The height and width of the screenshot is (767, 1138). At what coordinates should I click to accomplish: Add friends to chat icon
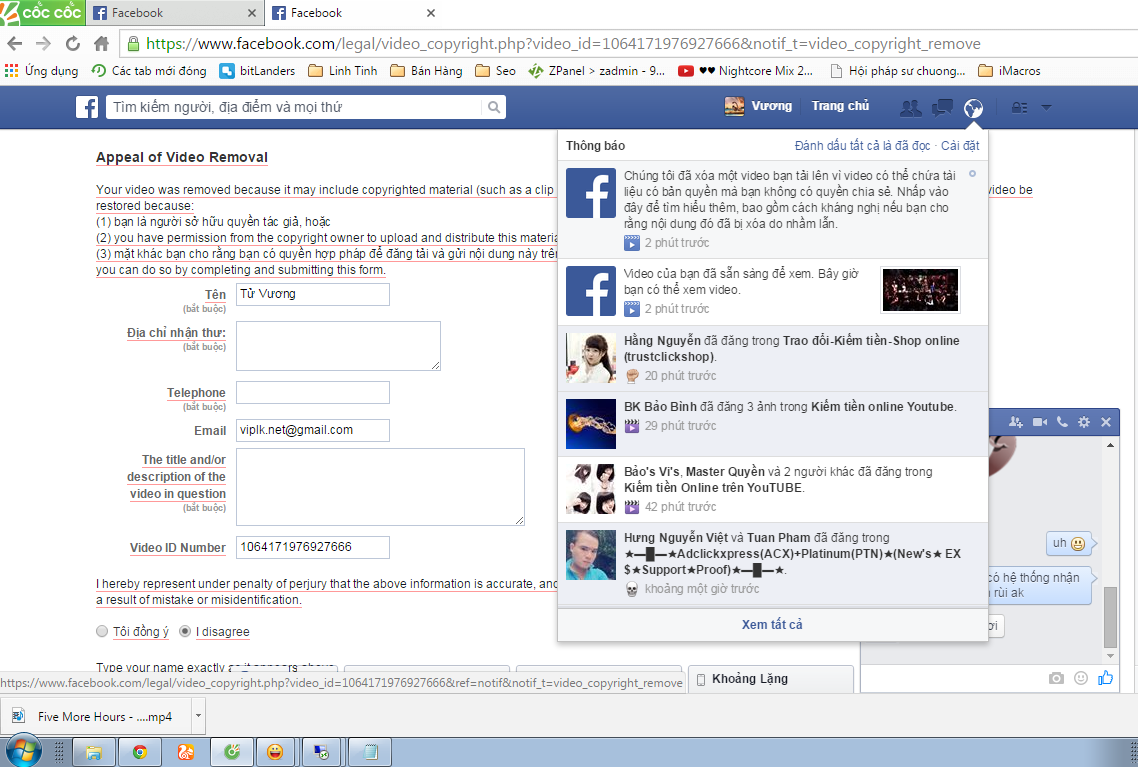pos(1016,422)
